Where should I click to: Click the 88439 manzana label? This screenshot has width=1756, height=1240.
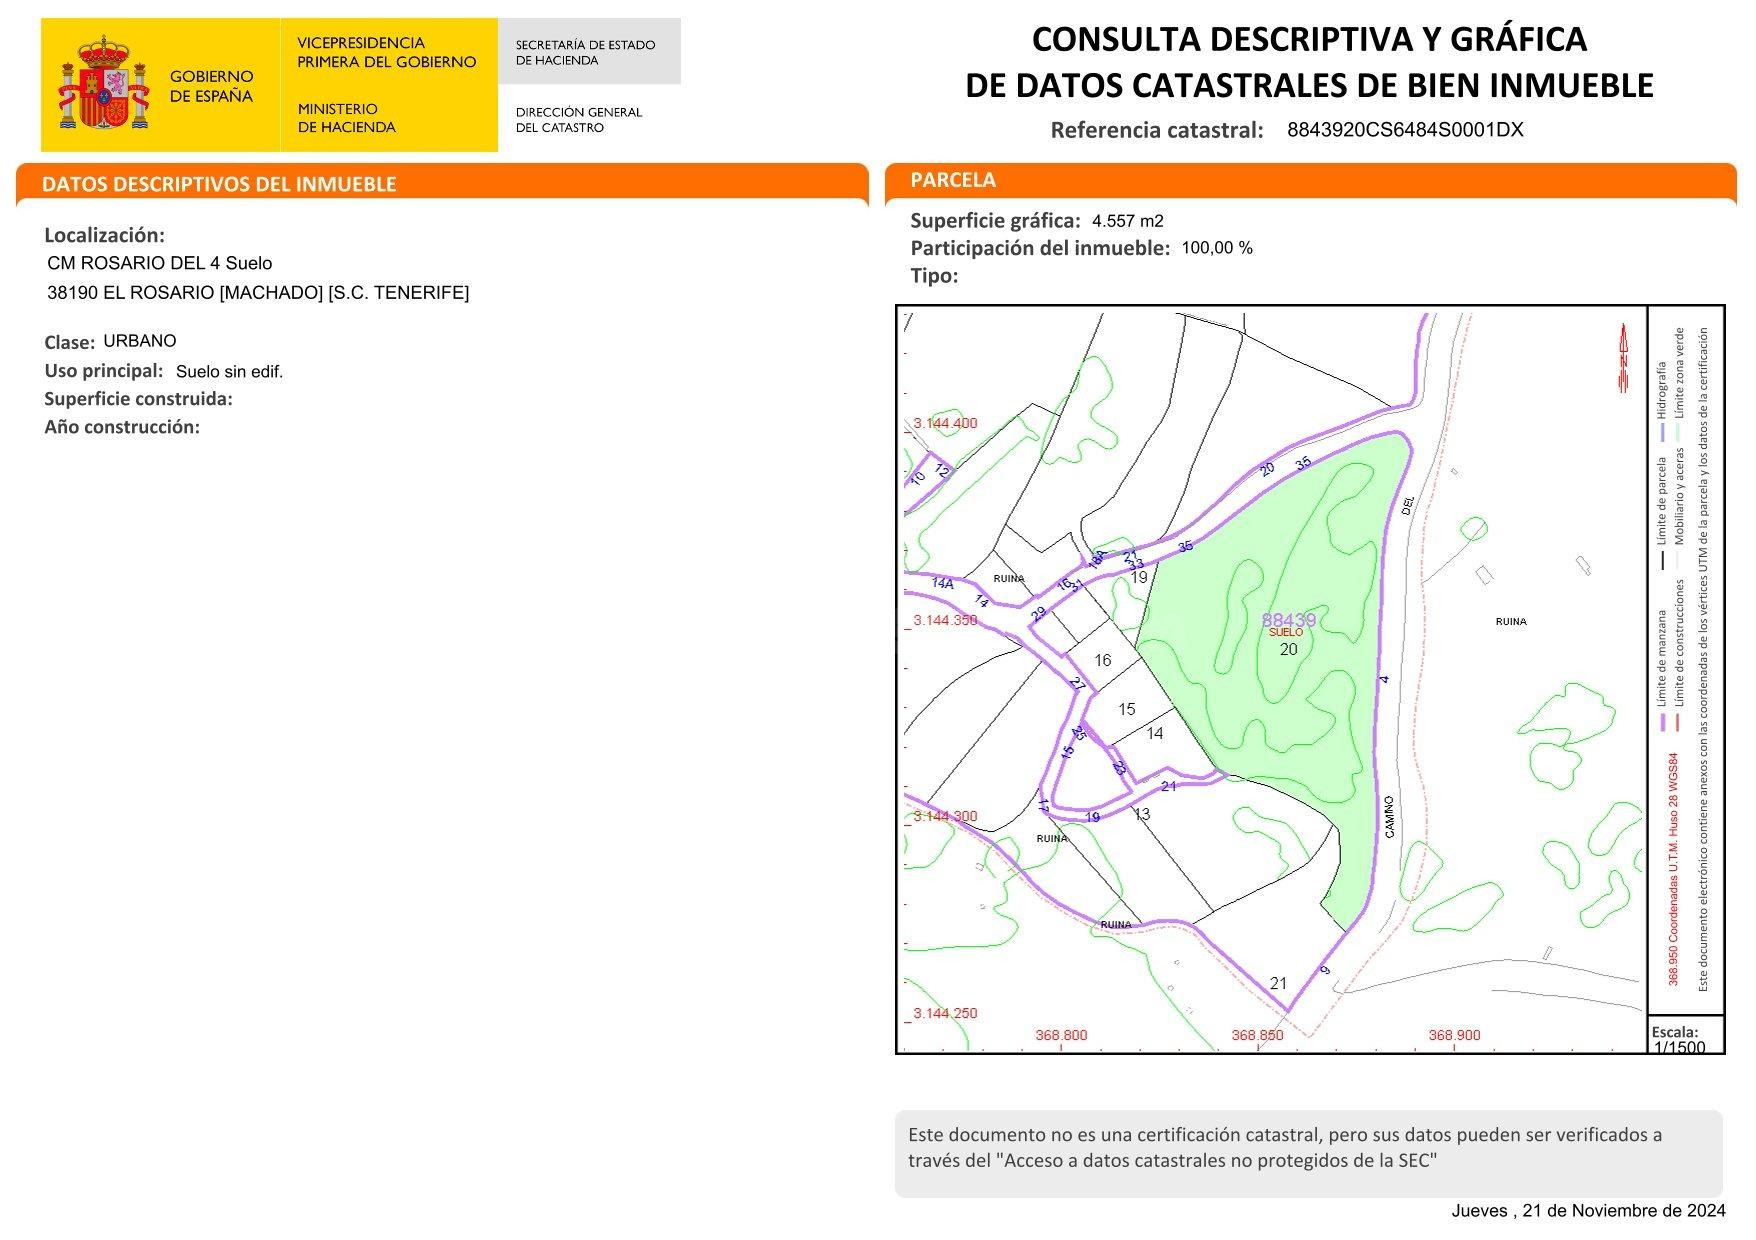pyautogui.click(x=1289, y=620)
